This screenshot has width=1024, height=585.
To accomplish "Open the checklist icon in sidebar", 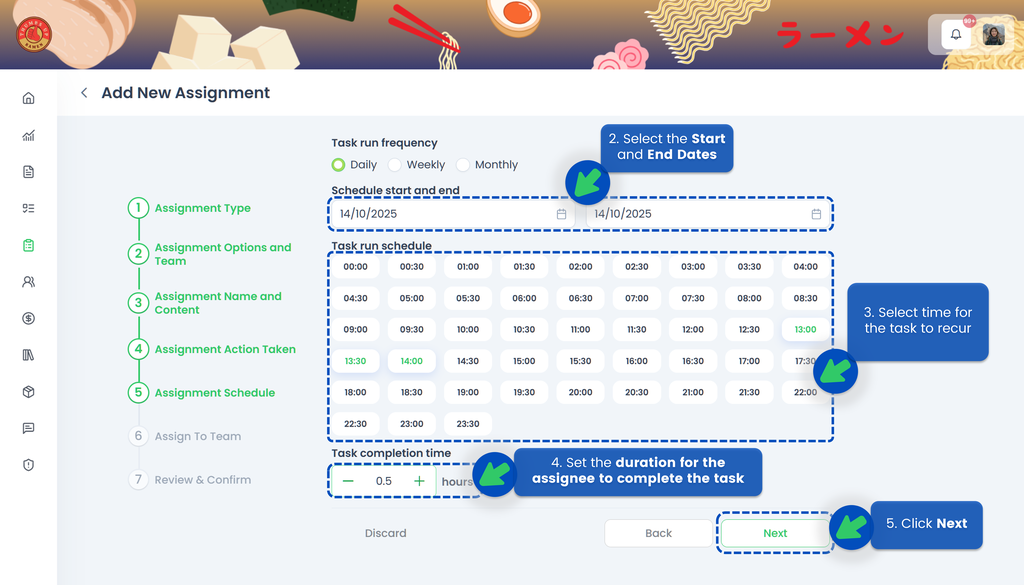I will tap(28, 208).
